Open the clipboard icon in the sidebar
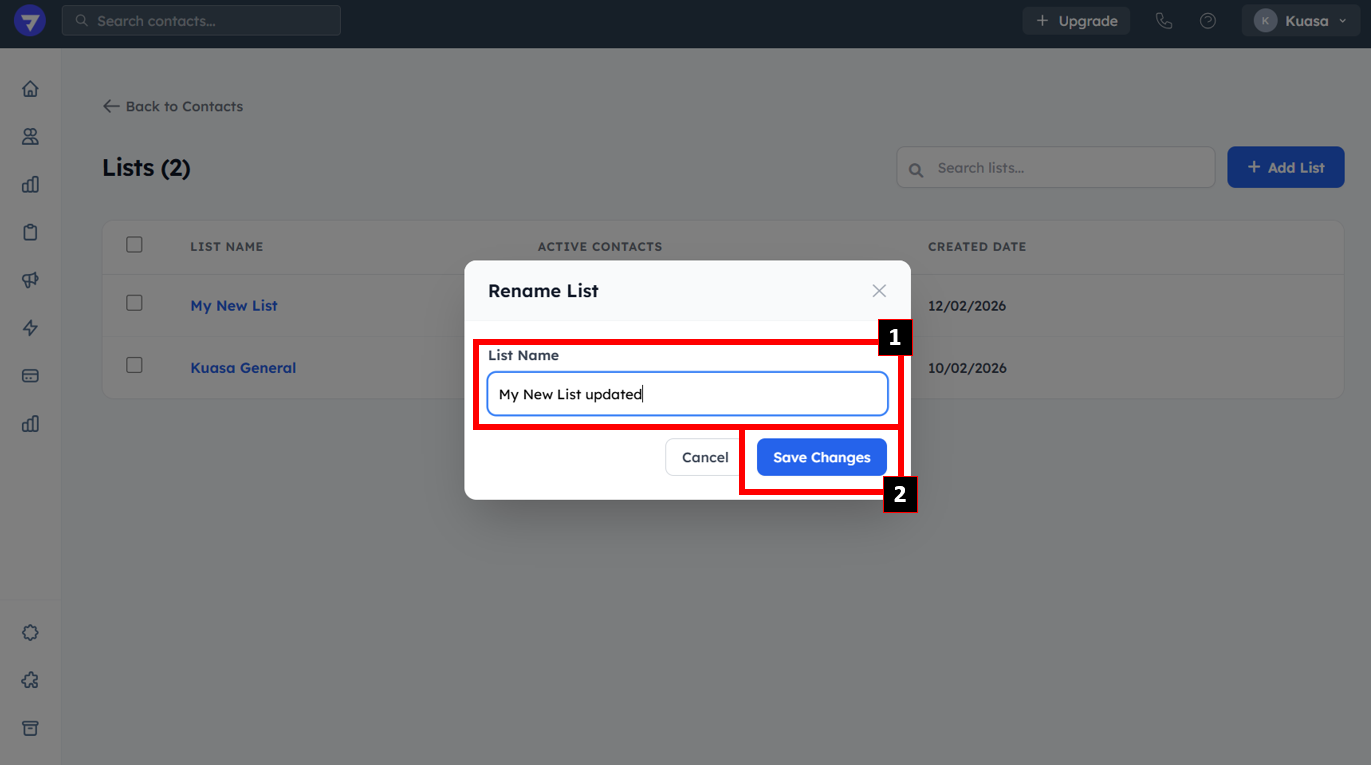Viewport: 1371px width, 765px height. [30, 232]
